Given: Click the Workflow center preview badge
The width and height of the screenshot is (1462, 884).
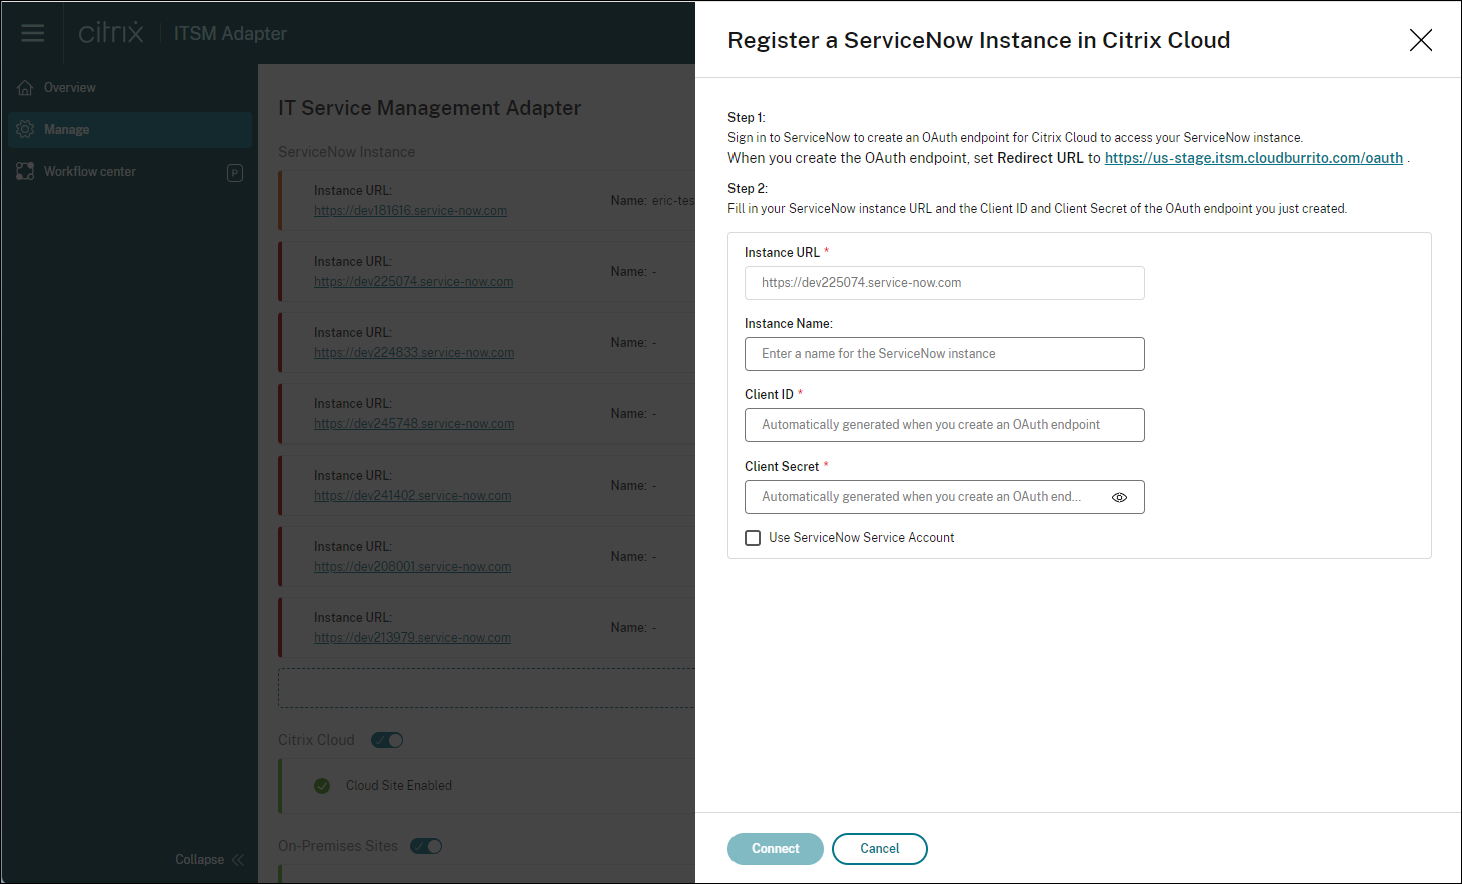Looking at the screenshot, I should click(235, 173).
